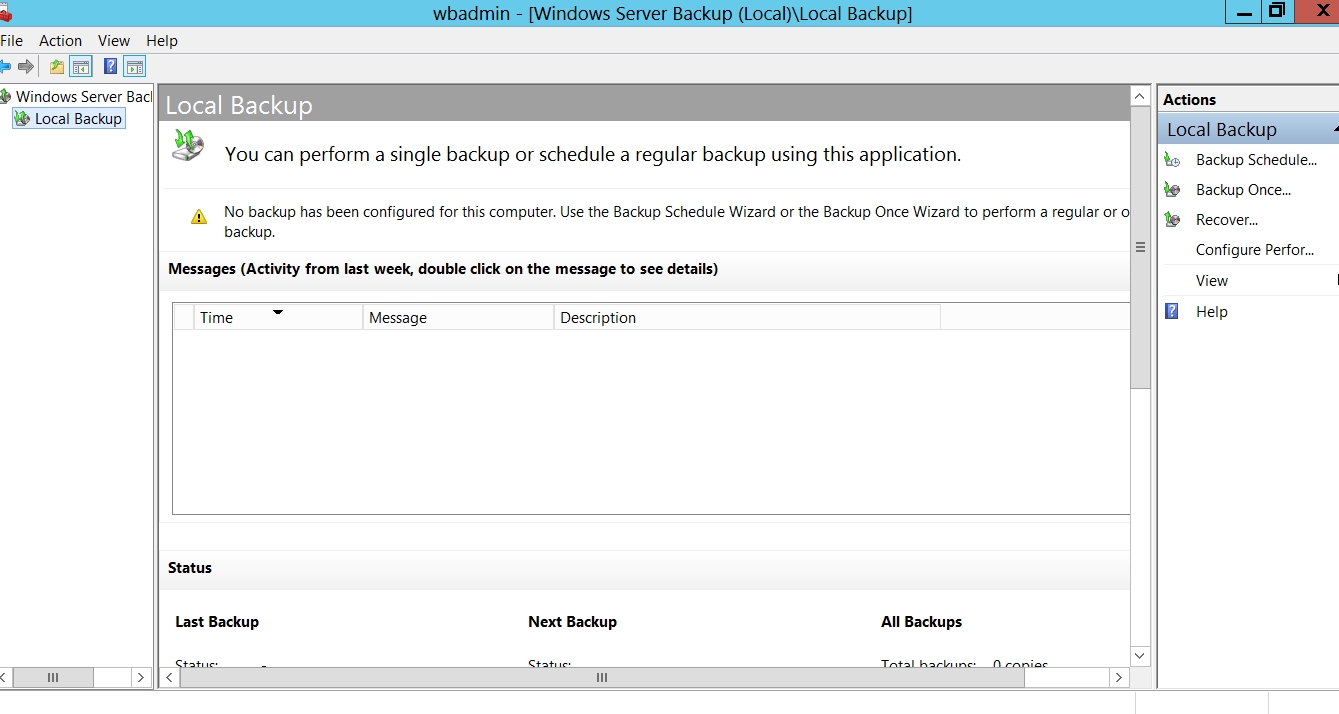The height and width of the screenshot is (714, 1339).
Task: Click the Description column header
Action: (x=747, y=317)
